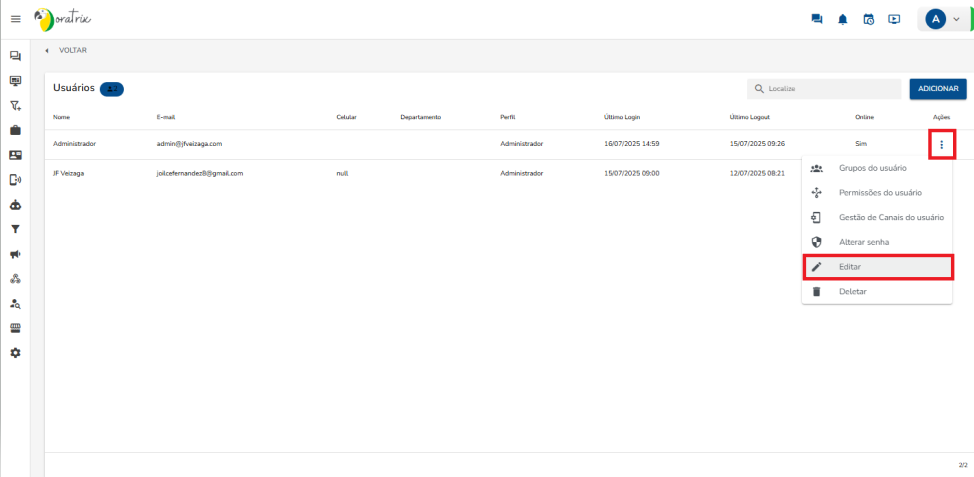
Task: Click the monitor dashboard icon in sidebar
Action: 15,80
